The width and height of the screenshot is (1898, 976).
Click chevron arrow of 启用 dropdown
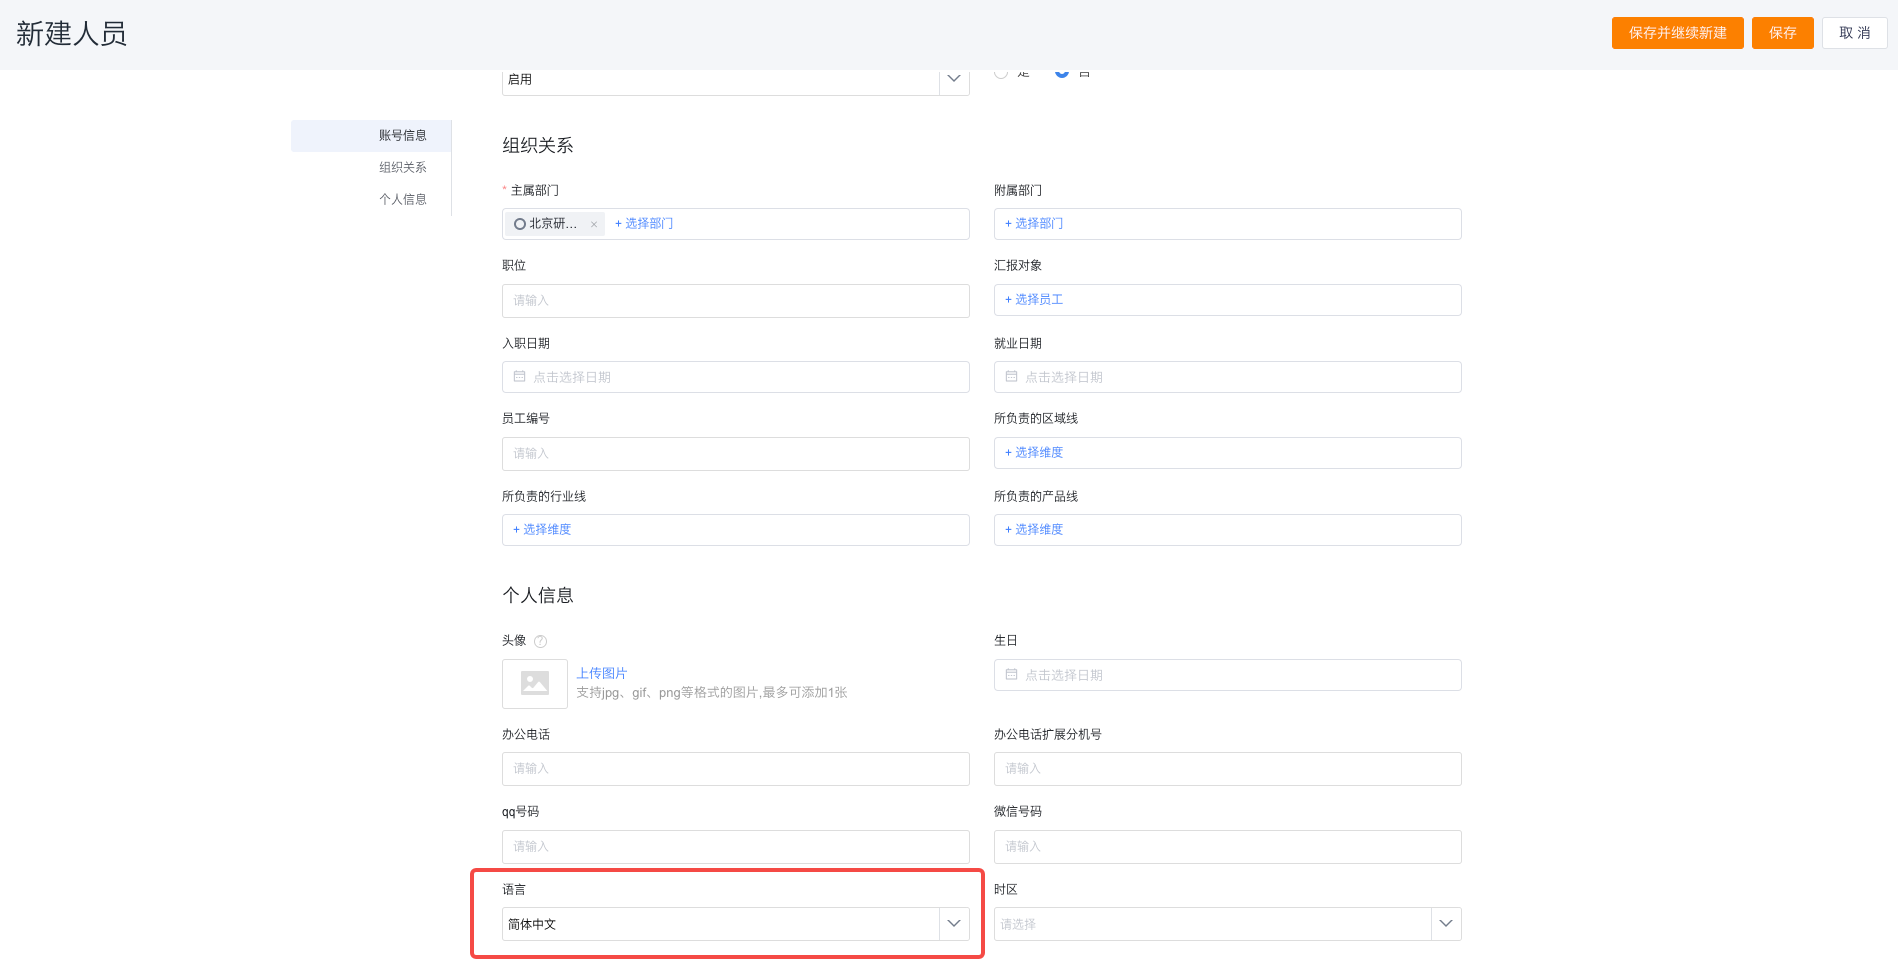954,79
